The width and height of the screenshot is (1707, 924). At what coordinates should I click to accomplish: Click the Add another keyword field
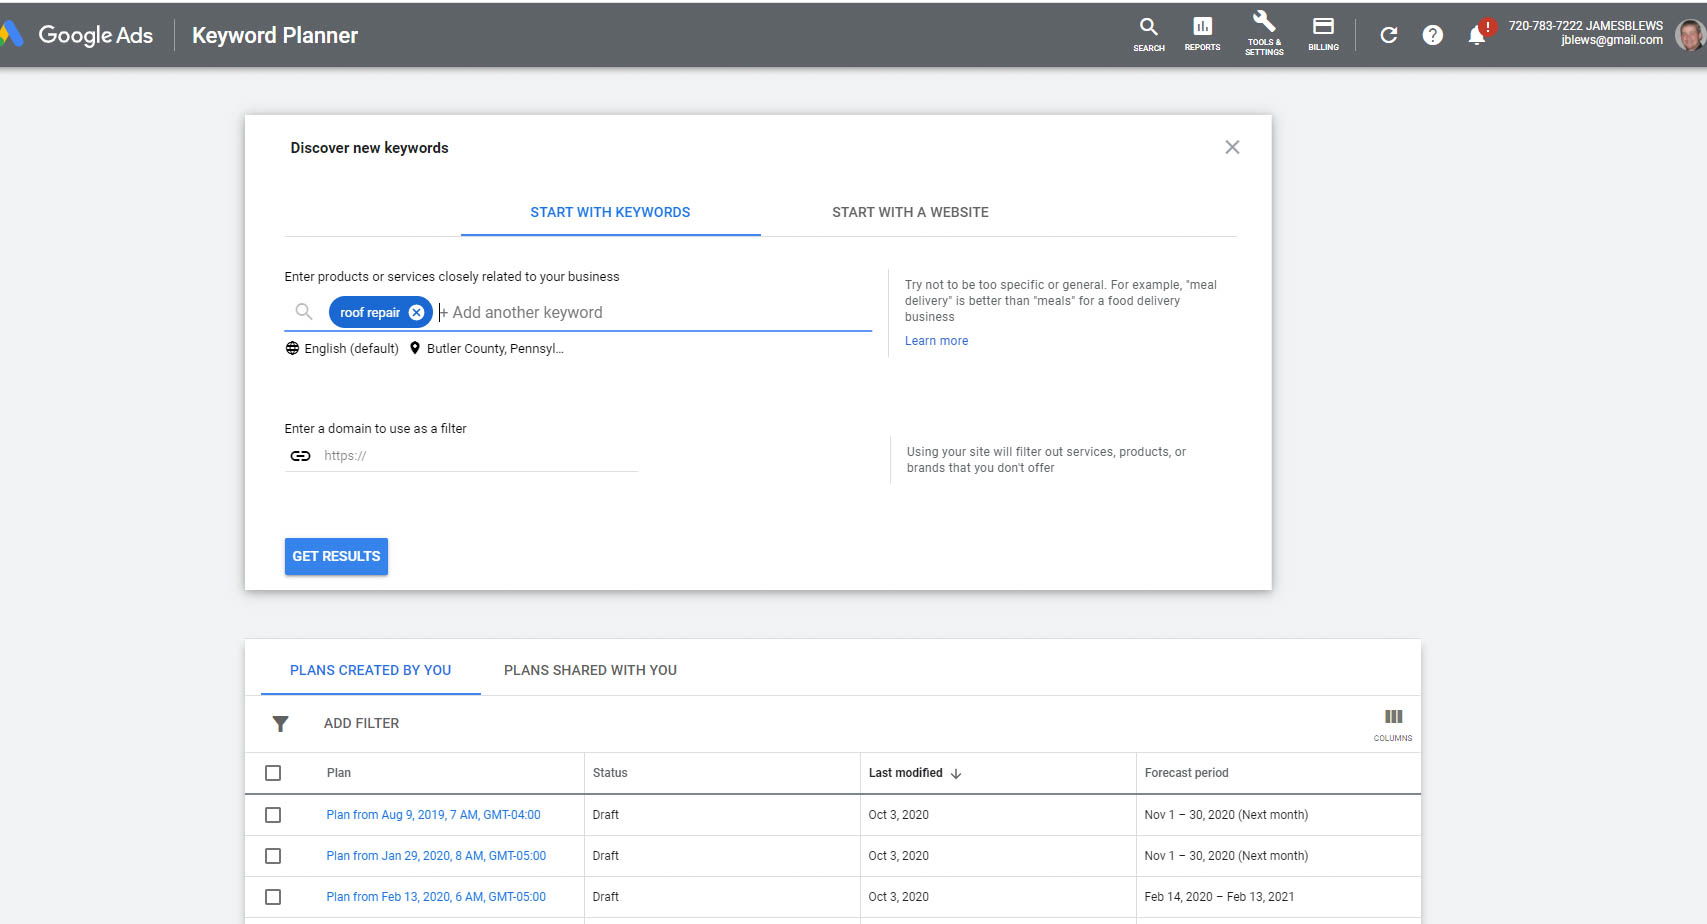[655, 312]
